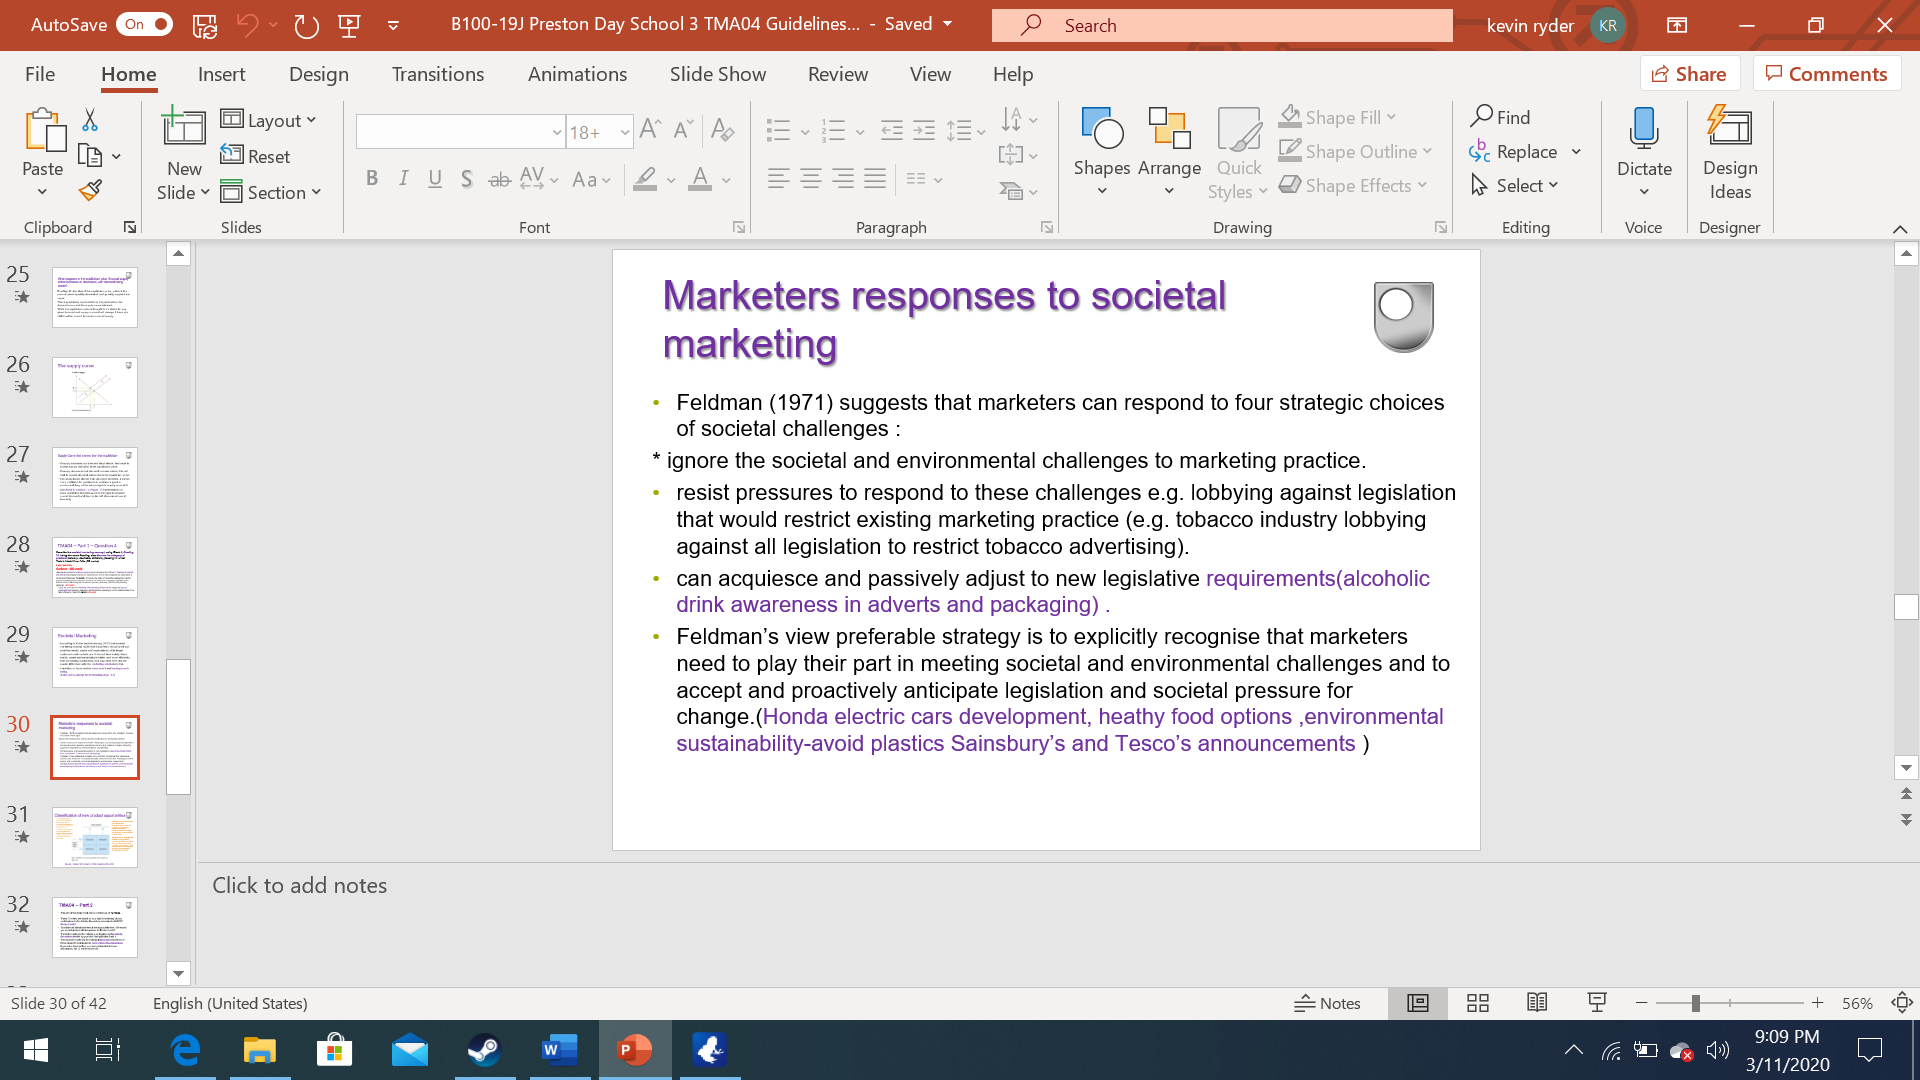1920x1080 pixels.
Task: Apply text shadow with S icon
Action: click(466, 179)
